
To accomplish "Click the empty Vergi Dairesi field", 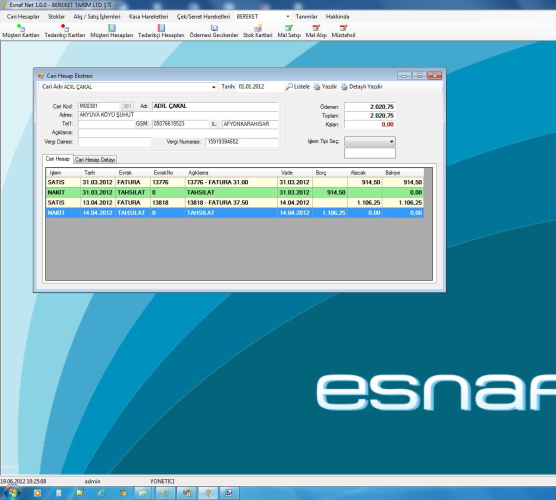I will (x=114, y=142).
